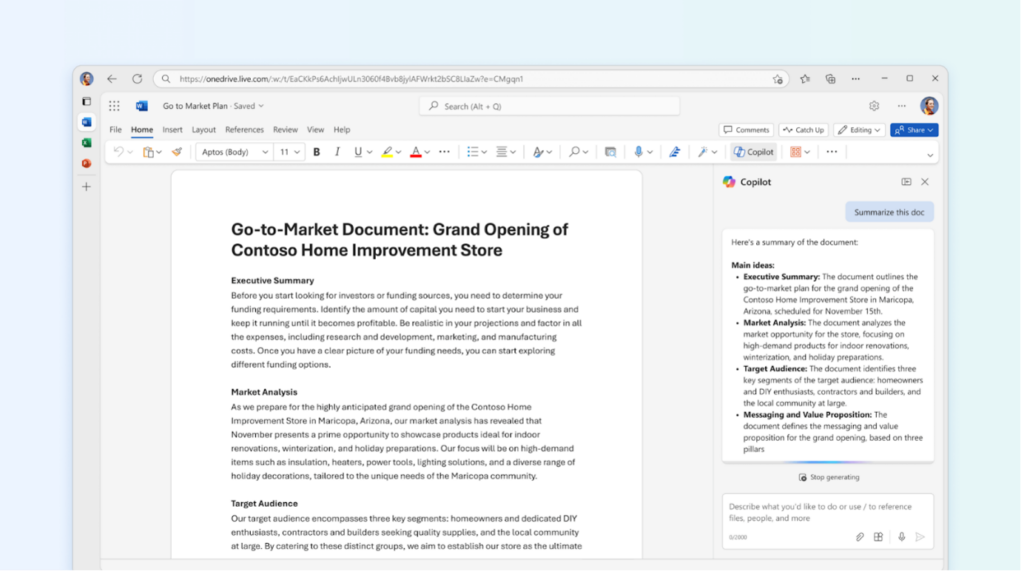This screenshot has width=1024, height=574.
Task: Click the Dictate microphone in the ribbon
Action: (x=638, y=152)
